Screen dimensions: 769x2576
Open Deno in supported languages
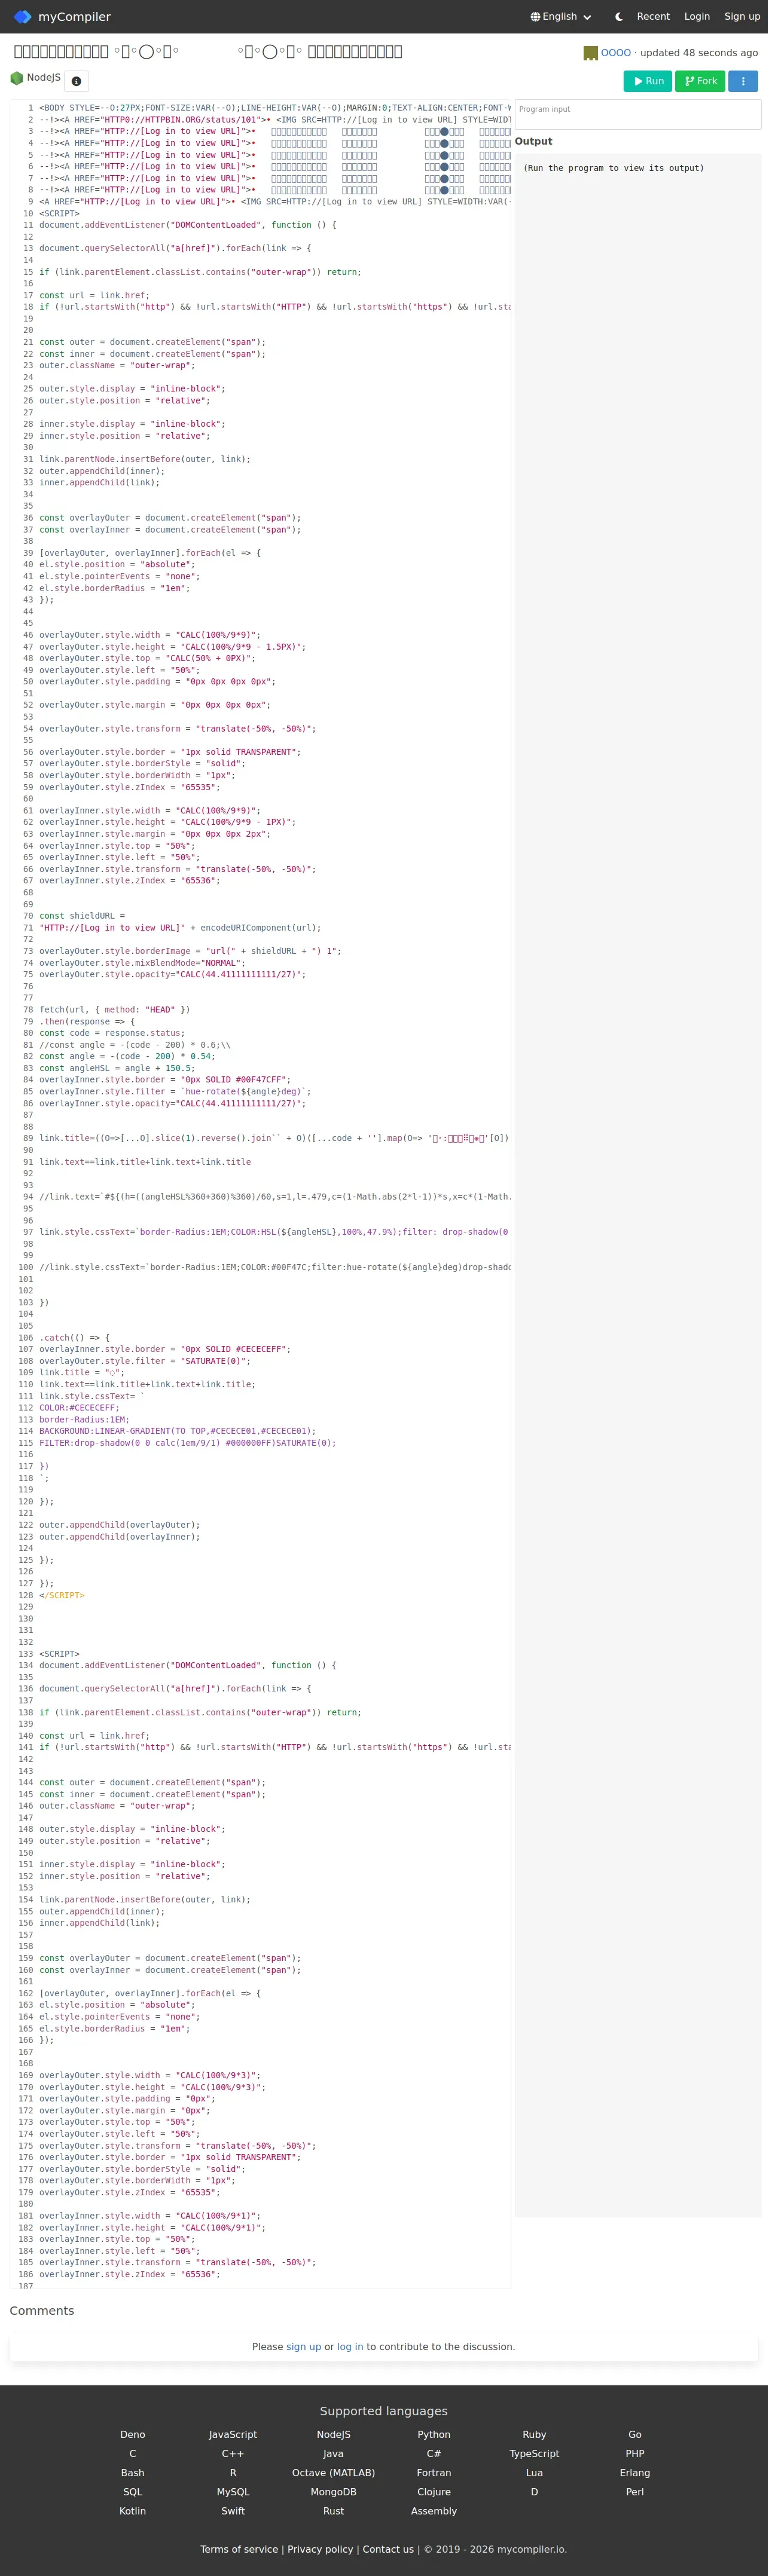tap(133, 2434)
